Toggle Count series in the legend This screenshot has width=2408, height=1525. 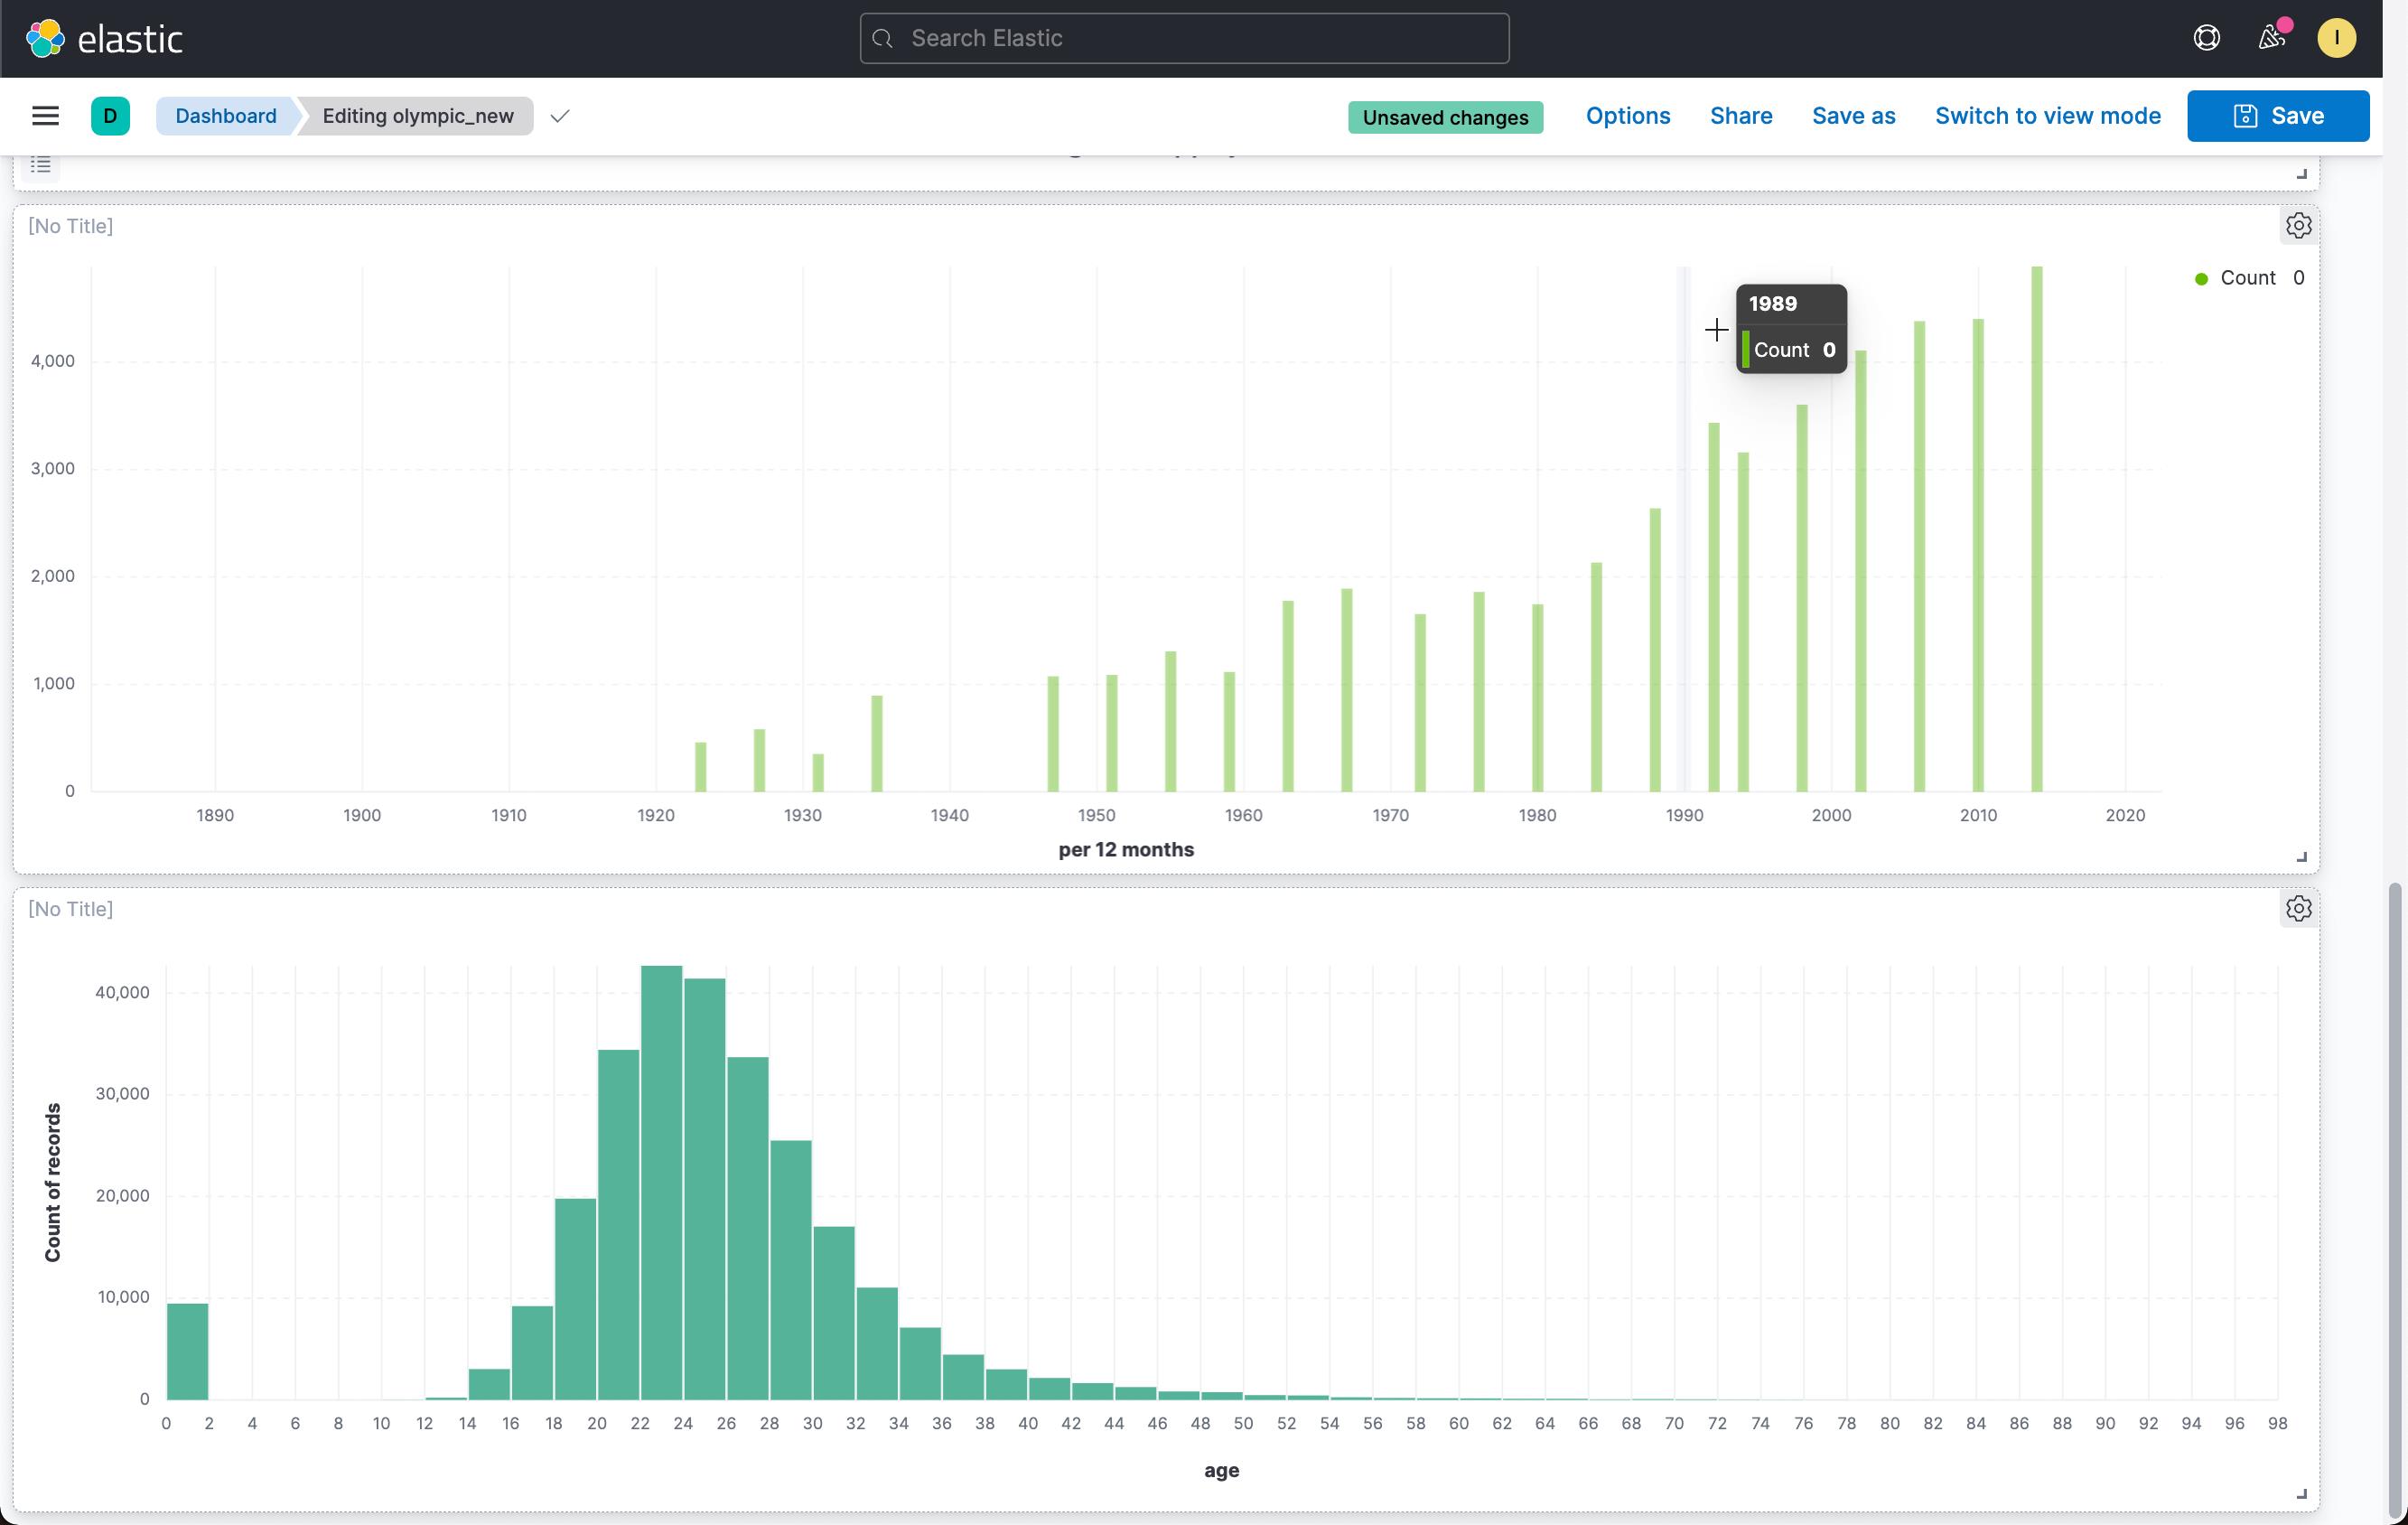2247,278
